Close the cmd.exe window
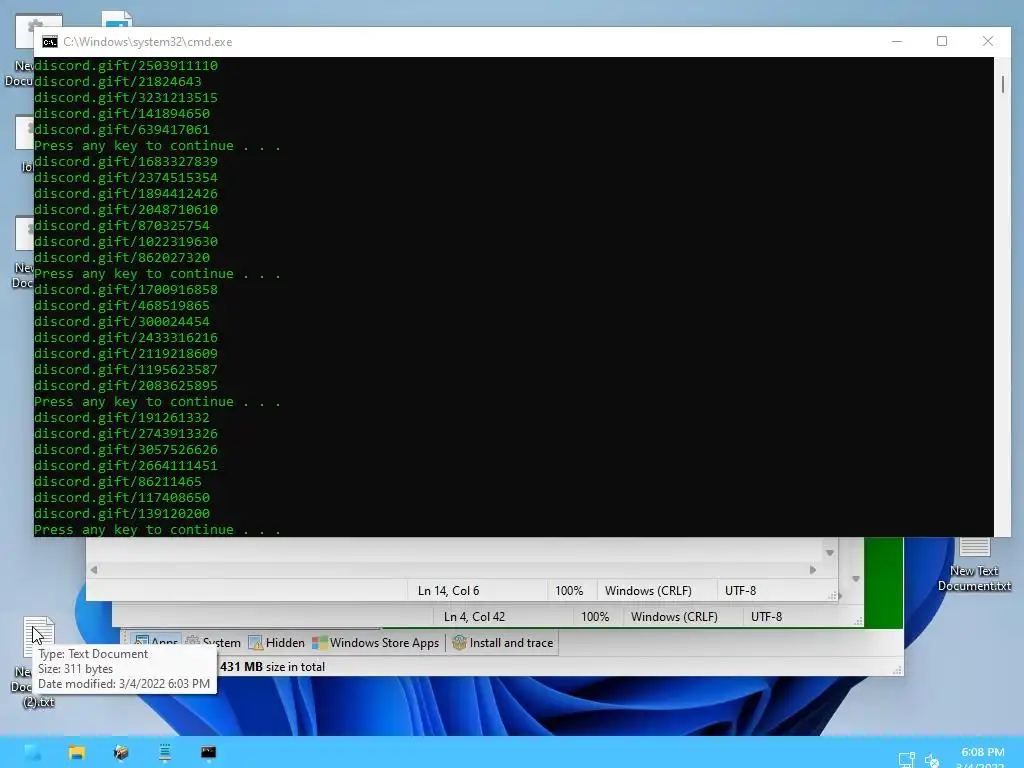1024x768 pixels. pos(987,41)
